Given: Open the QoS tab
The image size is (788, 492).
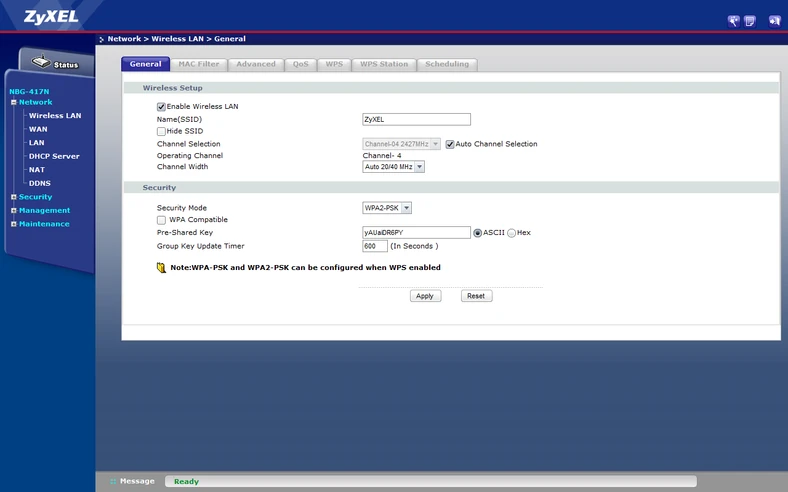Looking at the screenshot, I should 301,64.
